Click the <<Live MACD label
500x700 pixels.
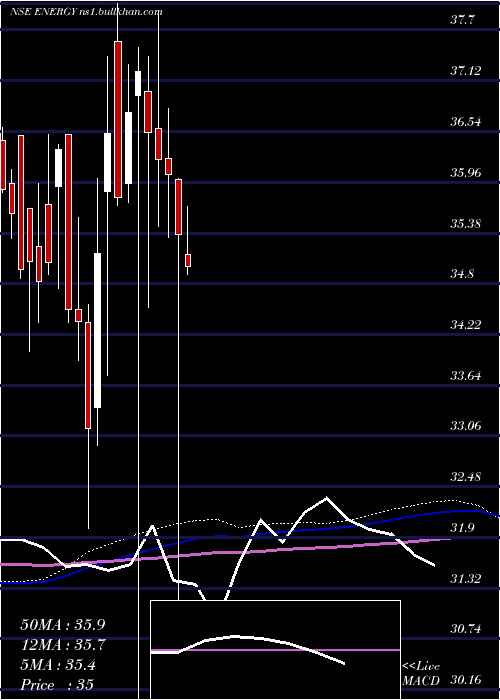point(421,674)
